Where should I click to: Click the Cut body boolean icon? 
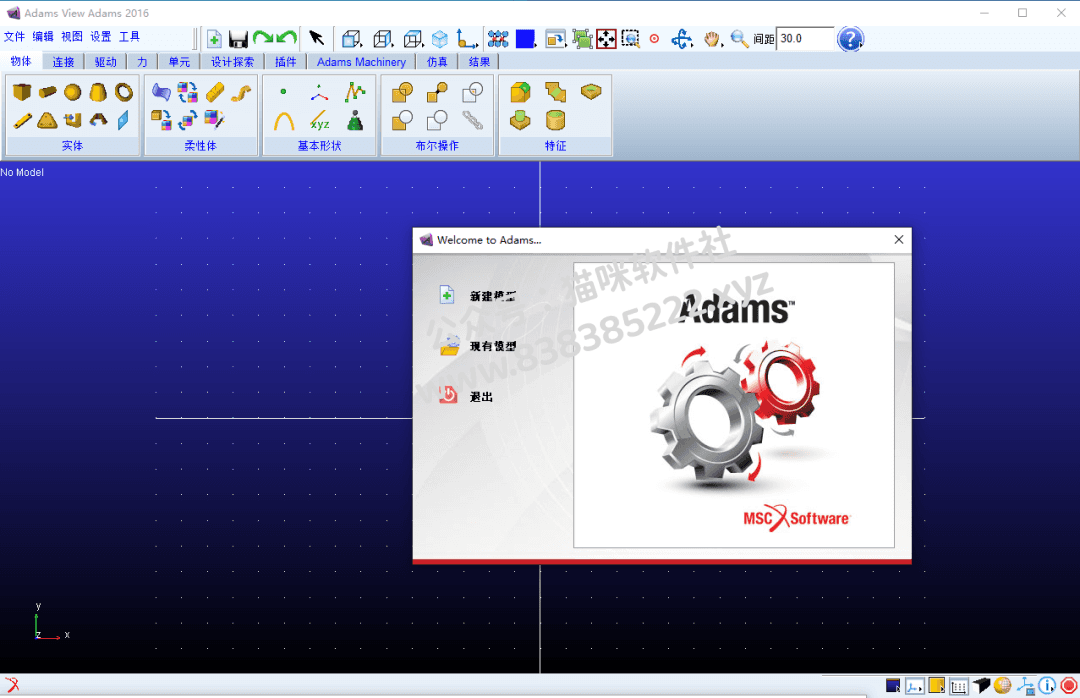coord(402,121)
